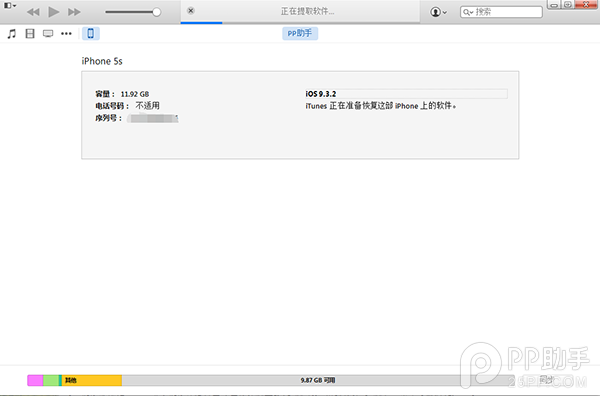This screenshot has width=600, height=396.
Task: Click the search input field
Action: point(501,12)
